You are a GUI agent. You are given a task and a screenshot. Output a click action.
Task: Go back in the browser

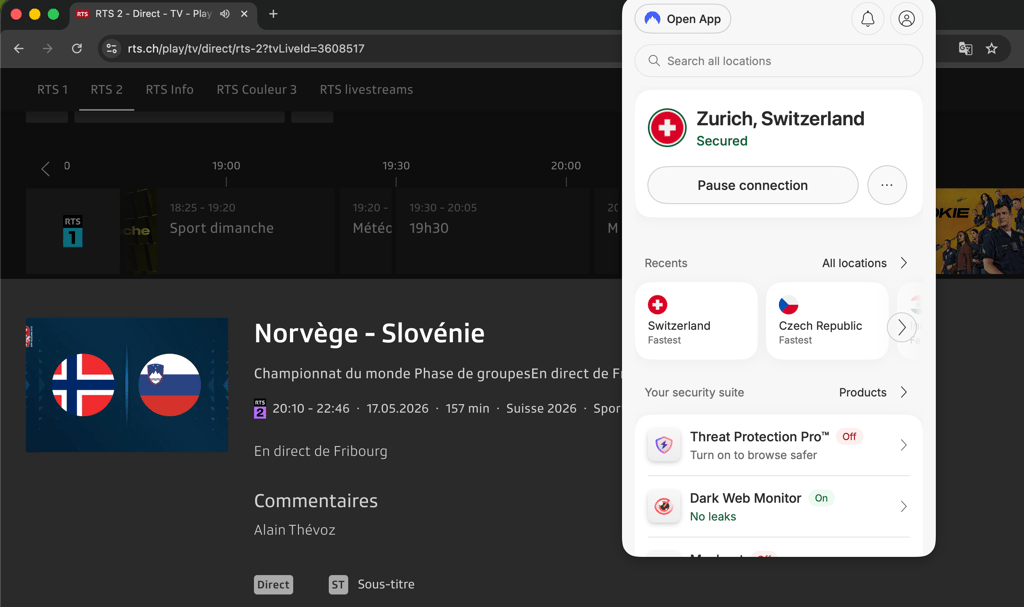click(18, 48)
